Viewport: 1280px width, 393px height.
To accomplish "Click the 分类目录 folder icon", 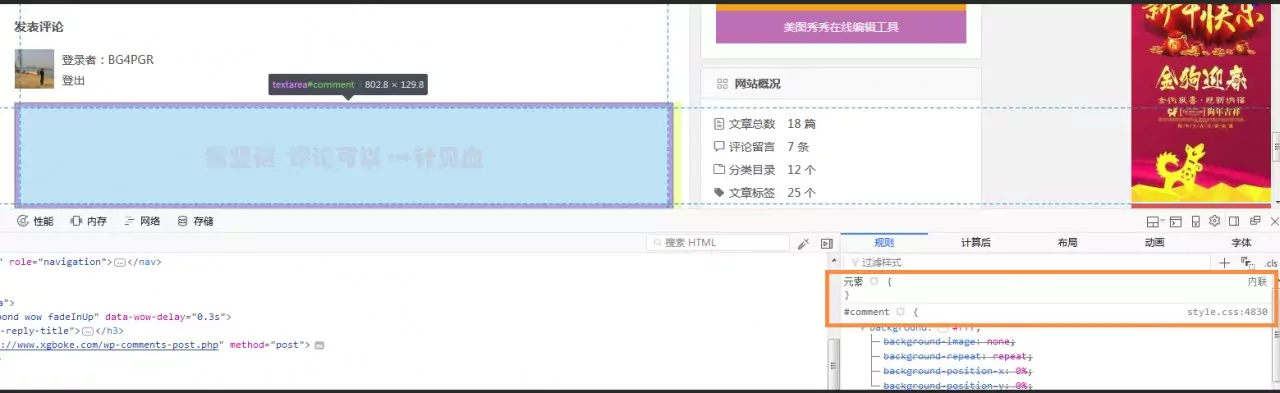I will 718,170.
